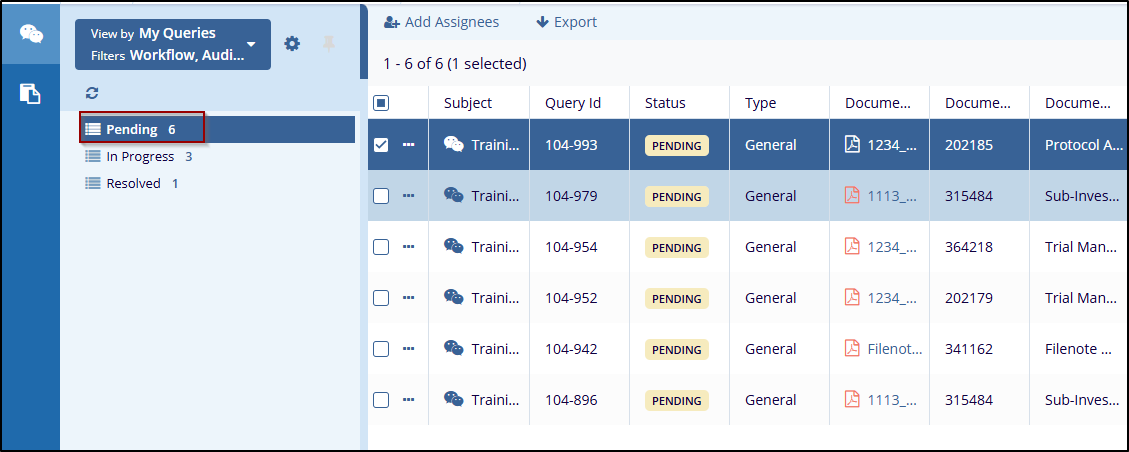Viewport: 1129px width, 452px height.
Task: Click the Export button
Action: coord(566,22)
